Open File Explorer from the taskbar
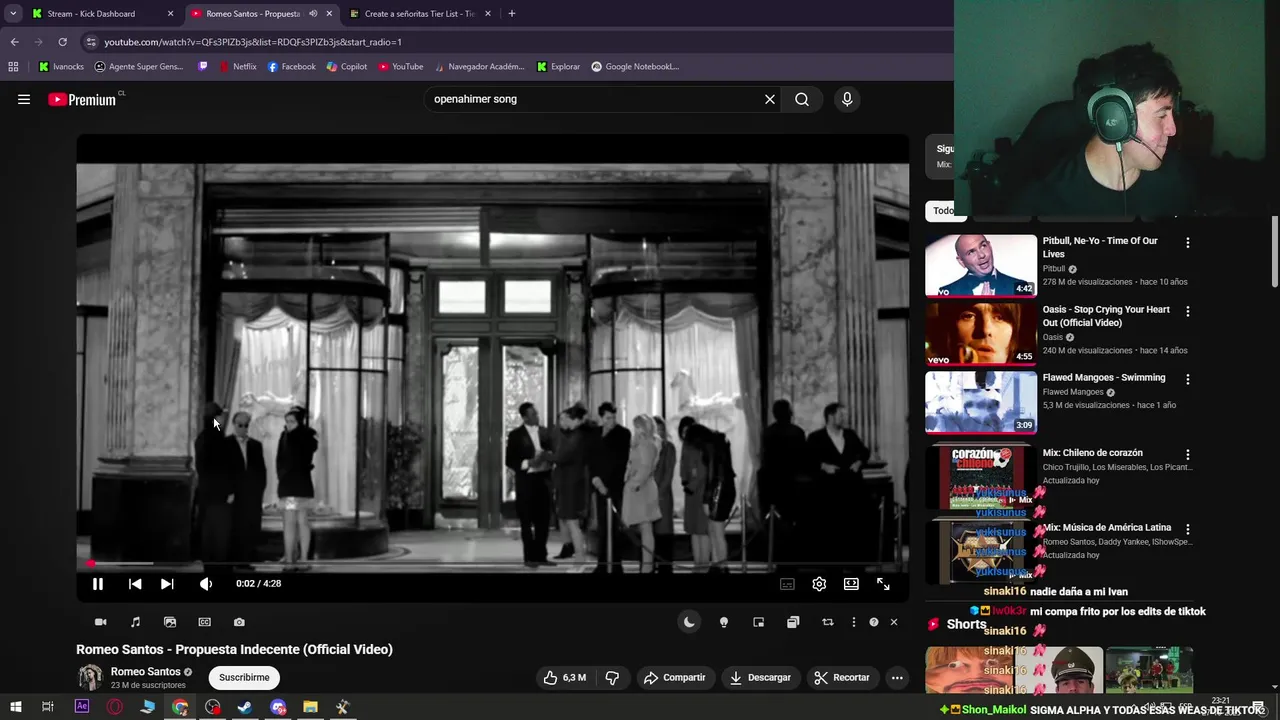The width and height of the screenshot is (1280, 720). point(310,707)
